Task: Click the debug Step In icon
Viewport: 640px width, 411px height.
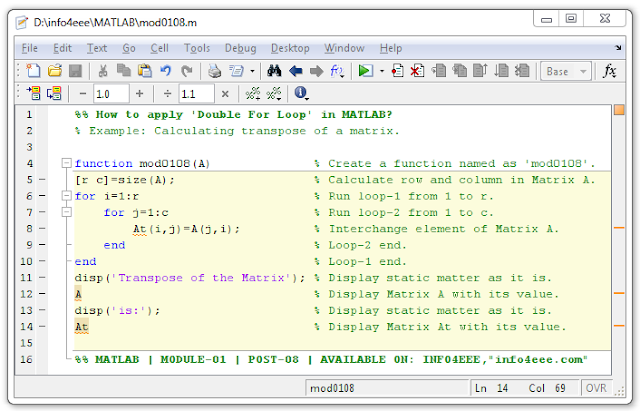Action: (x=460, y=71)
